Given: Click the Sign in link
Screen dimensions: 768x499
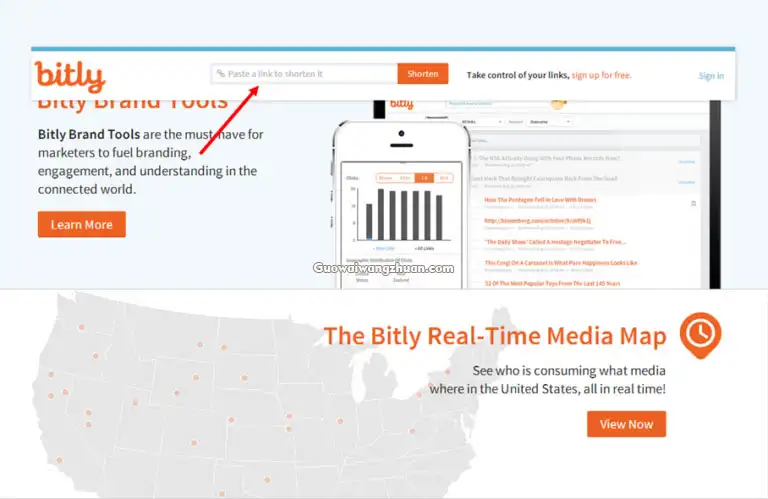Looking at the screenshot, I should coord(711,75).
